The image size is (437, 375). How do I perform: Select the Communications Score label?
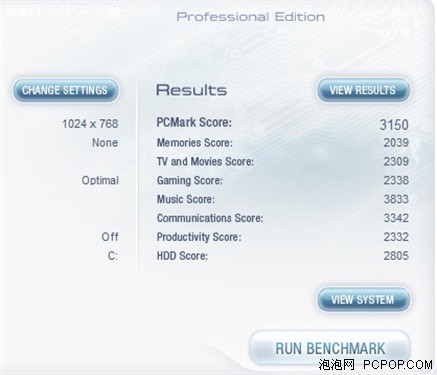tap(210, 218)
